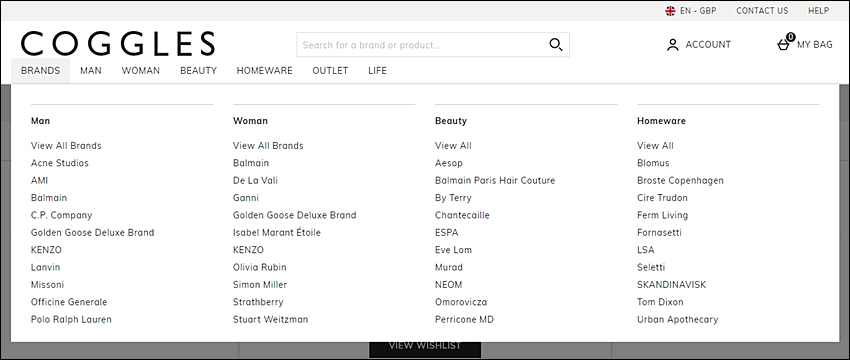Select the Beauty column heading
This screenshot has height=360, width=850.
(451, 121)
